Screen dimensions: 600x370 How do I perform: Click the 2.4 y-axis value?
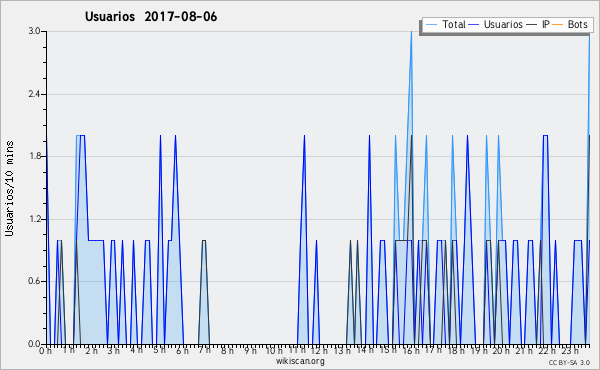(34, 94)
